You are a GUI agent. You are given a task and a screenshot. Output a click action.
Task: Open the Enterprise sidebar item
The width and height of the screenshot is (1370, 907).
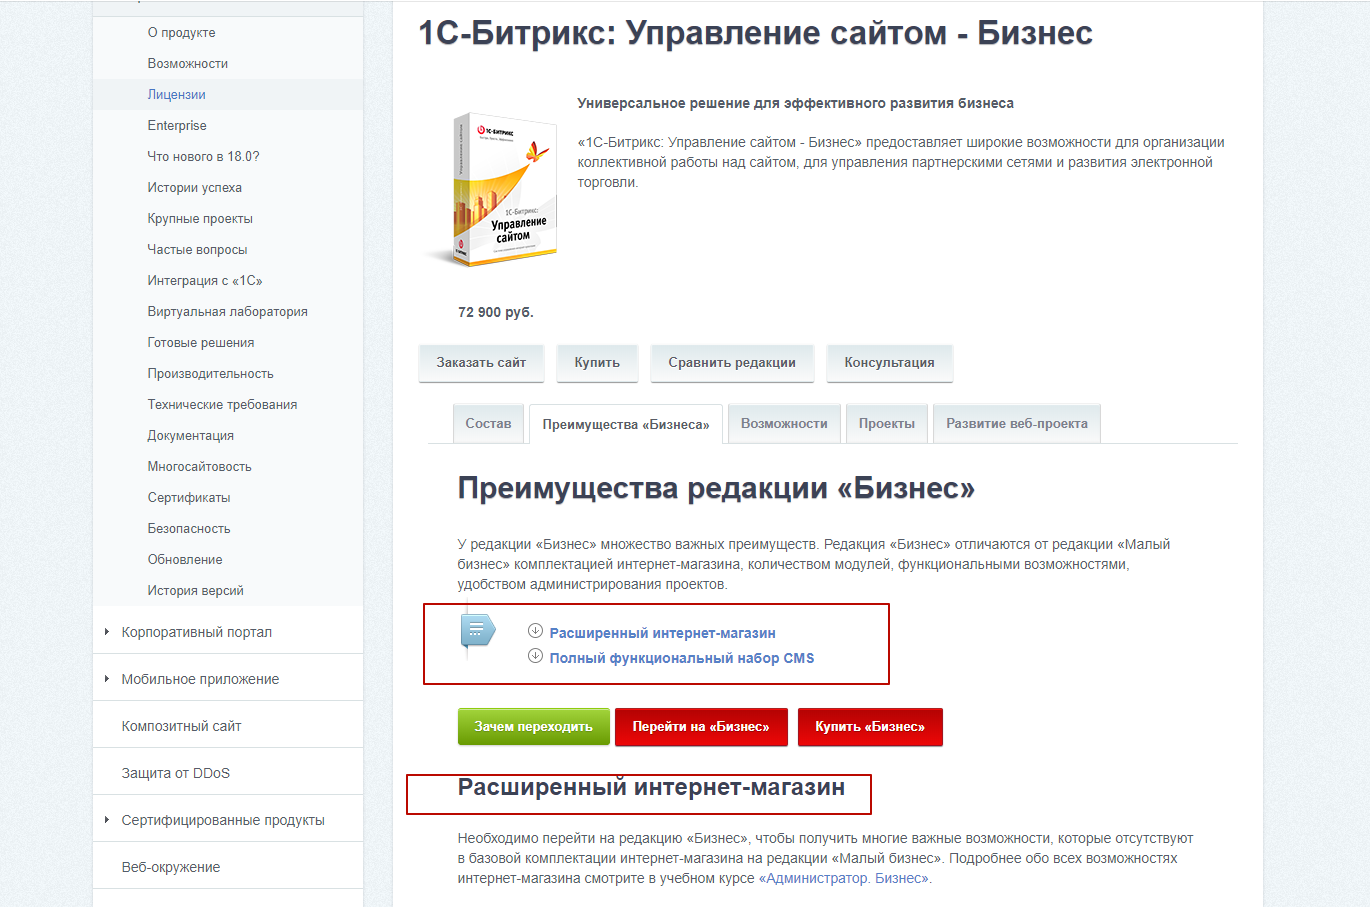pos(177,125)
